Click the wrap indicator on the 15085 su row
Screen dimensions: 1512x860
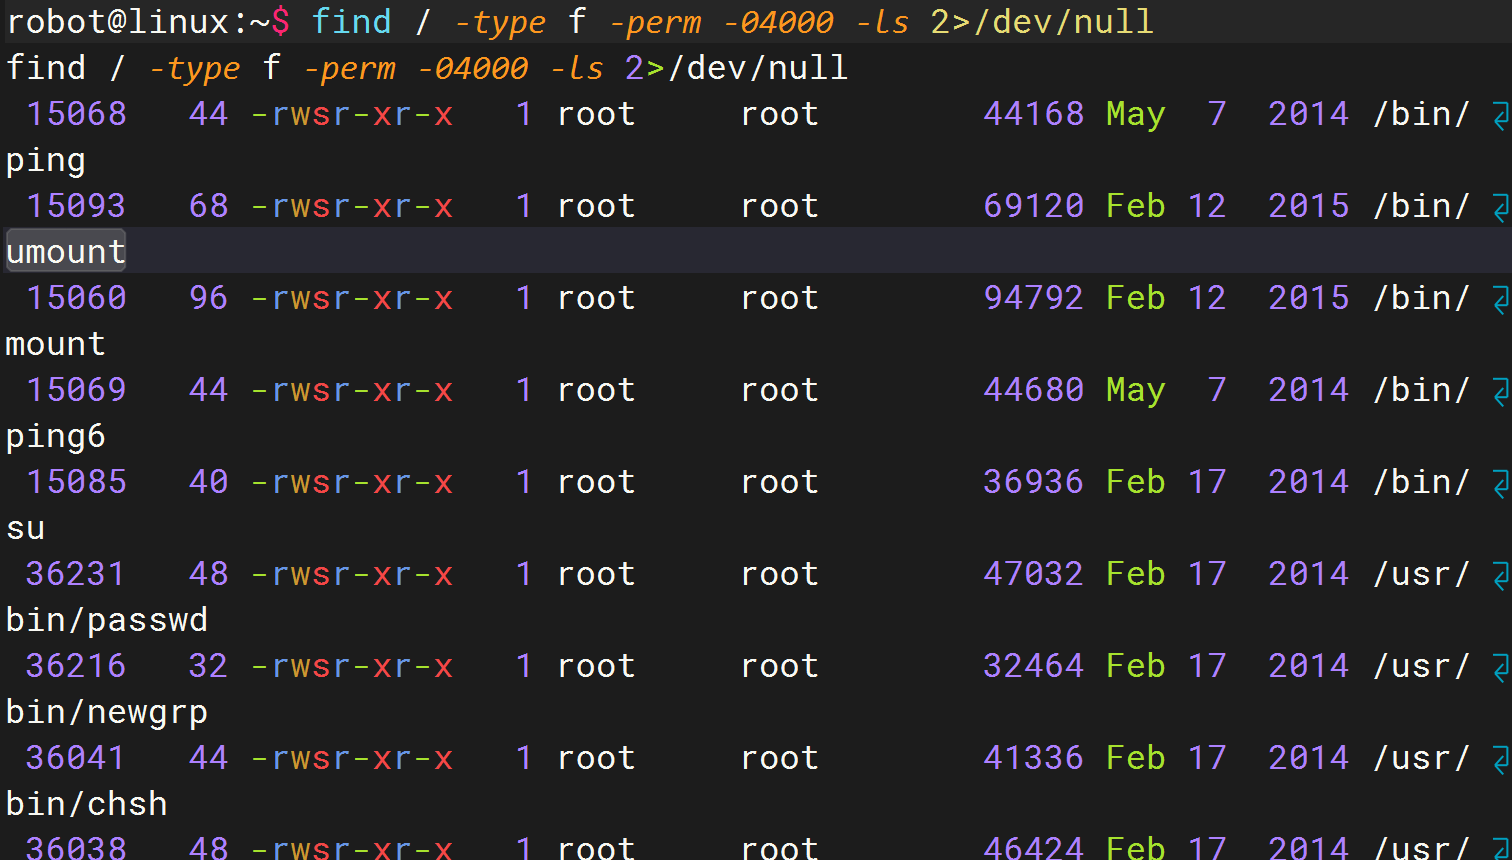(1500, 484)
